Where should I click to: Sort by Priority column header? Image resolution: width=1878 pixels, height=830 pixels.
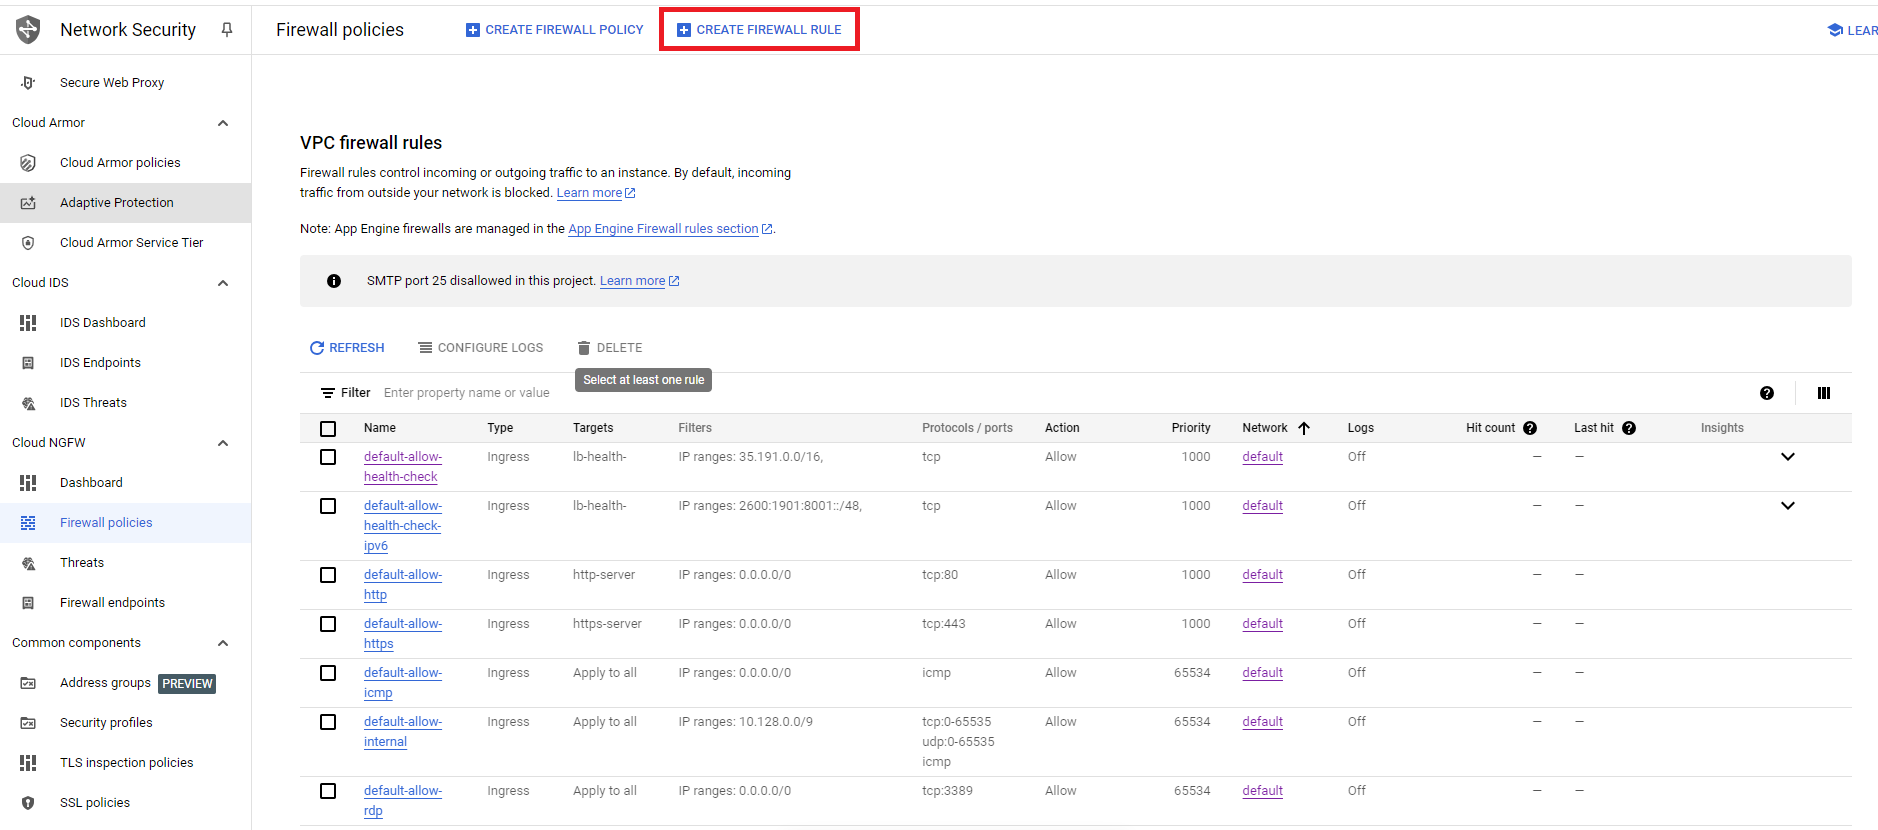tap(1191, 428)
